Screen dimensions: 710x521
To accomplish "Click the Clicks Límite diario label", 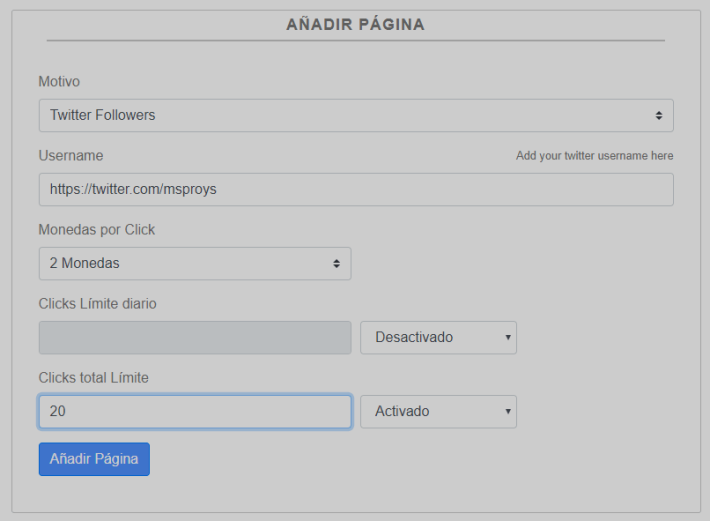I will (97, 304).
